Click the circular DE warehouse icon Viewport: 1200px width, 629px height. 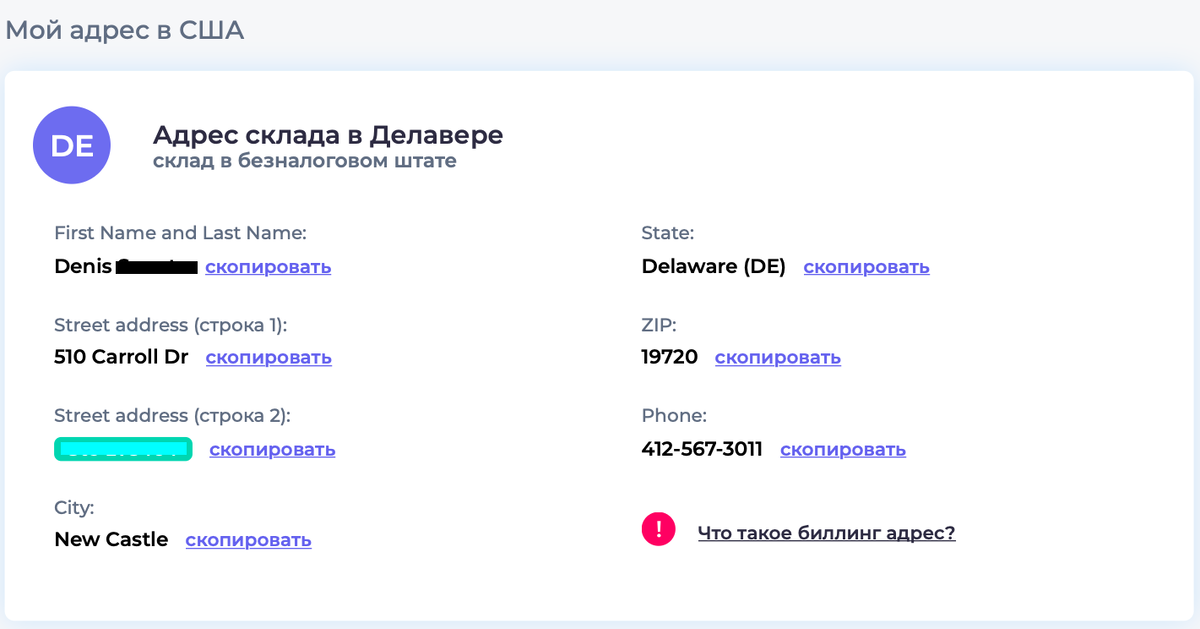[x=72, y=145]
